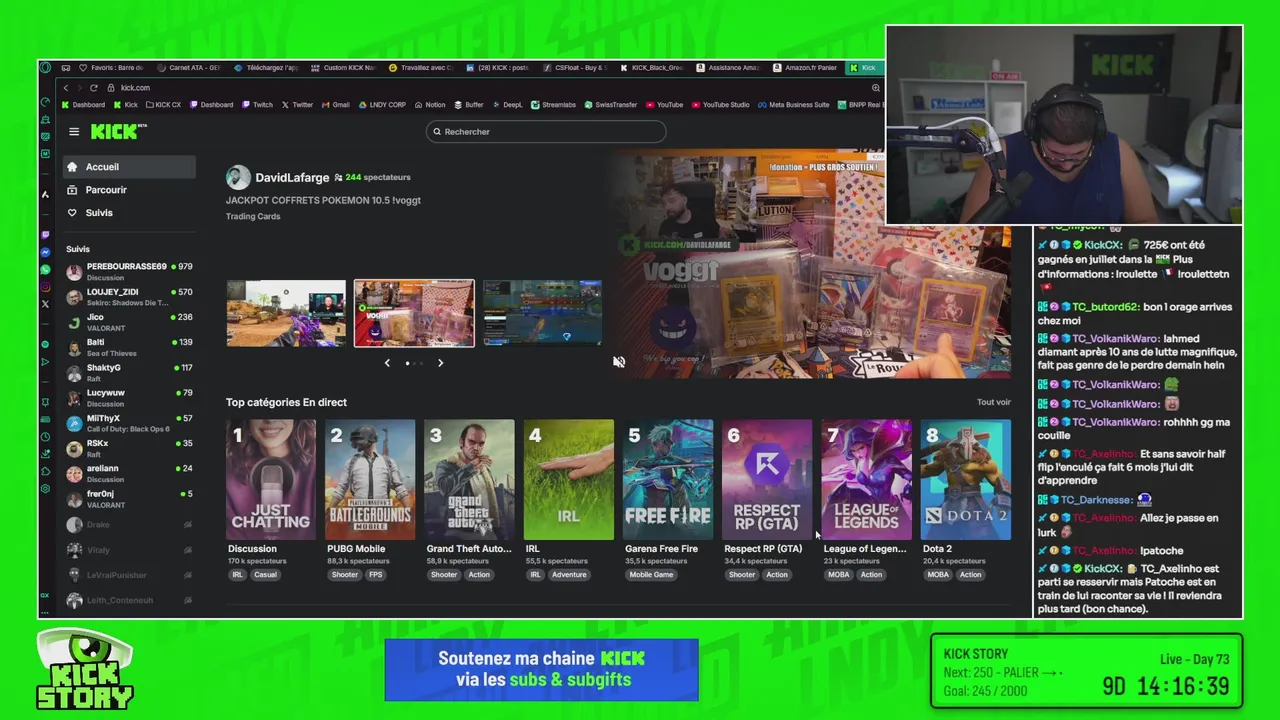Viewport: 1280px width, 720px height.
Task: Open the sidebar settings gear icon
Action: [x=45, y=488]
